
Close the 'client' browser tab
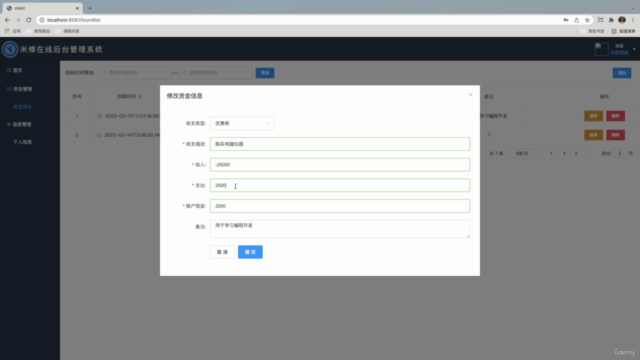point(77,8)
